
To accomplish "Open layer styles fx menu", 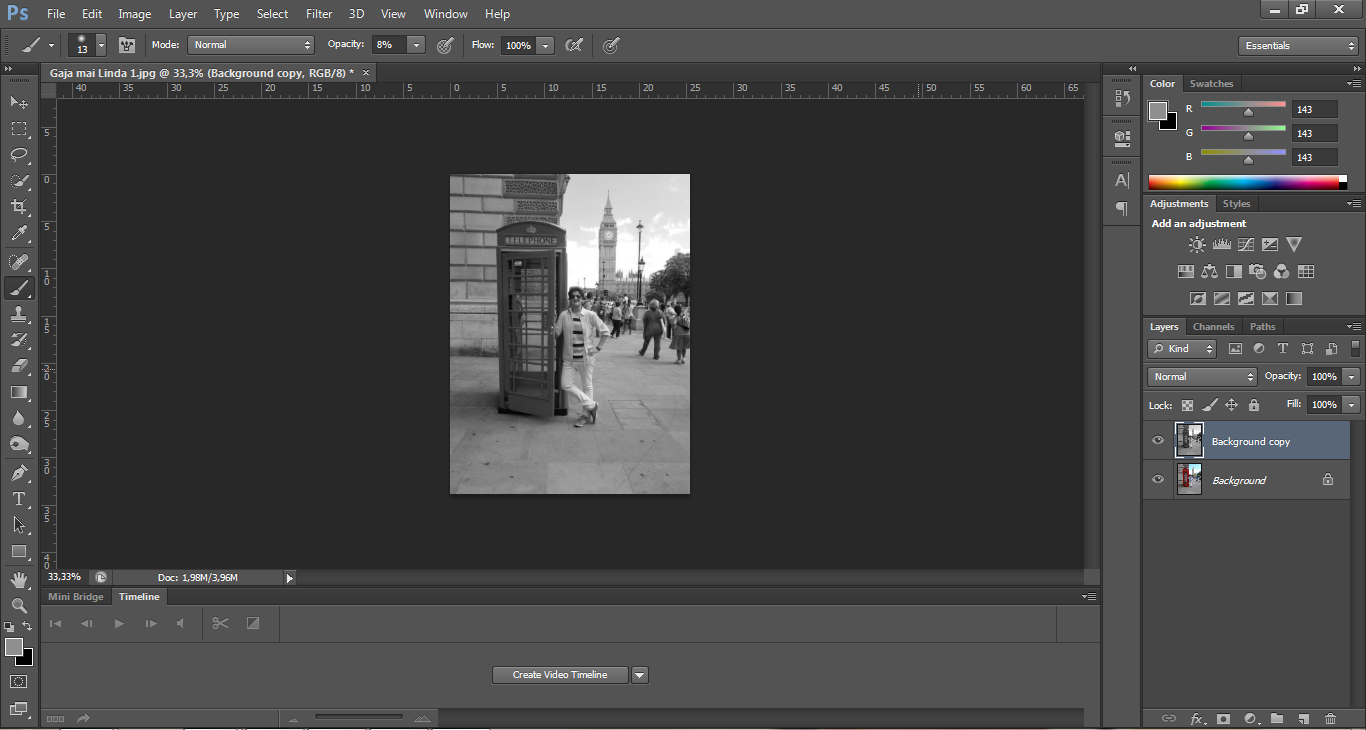I will [1196, 718].
